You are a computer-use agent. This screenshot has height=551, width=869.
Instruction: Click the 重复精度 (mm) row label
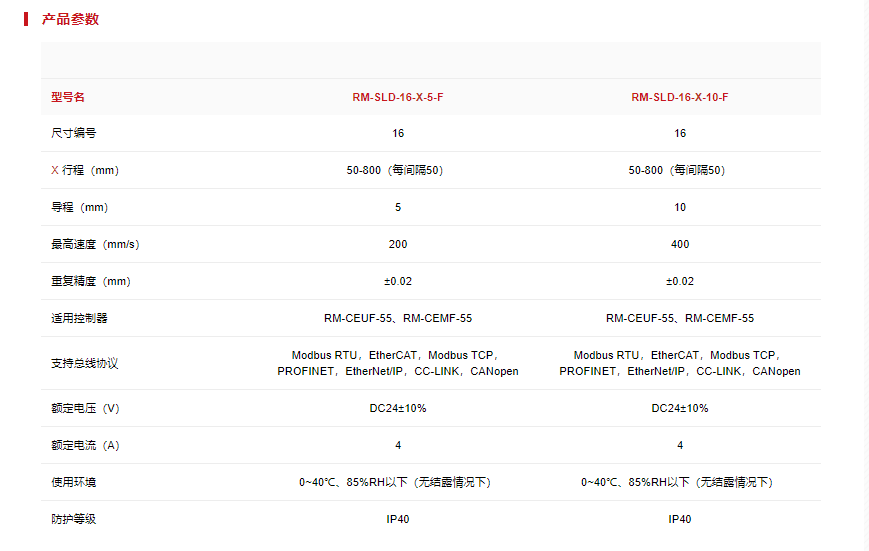91,281
